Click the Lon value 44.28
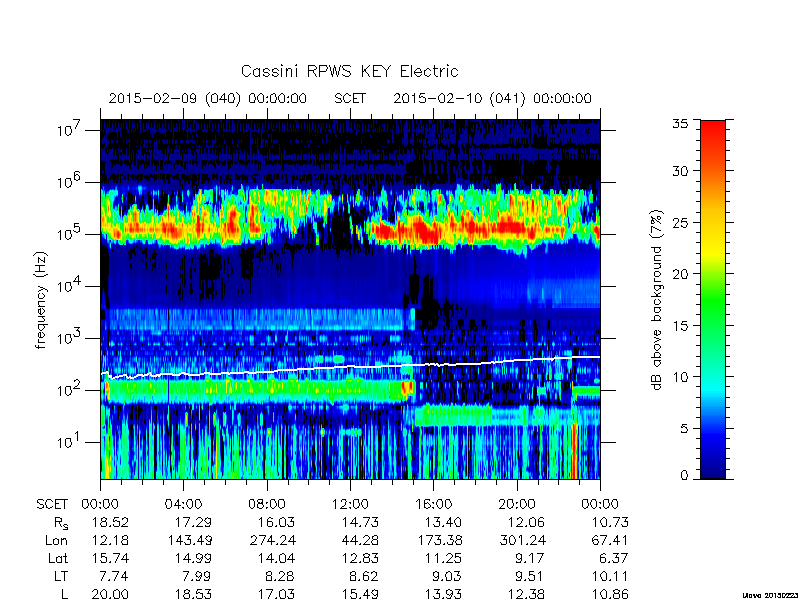The height and width of the screenshot is (600, 800). pos(360,540)
